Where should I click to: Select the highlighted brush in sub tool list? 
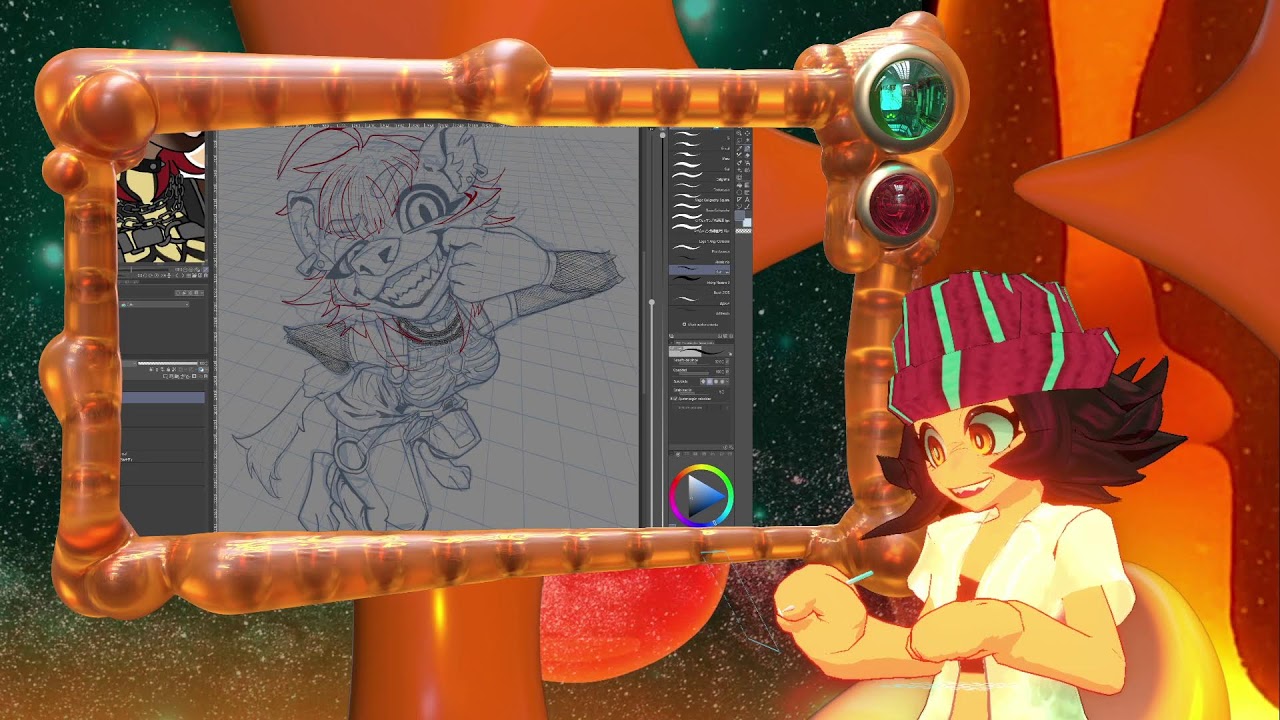[699, 270]
